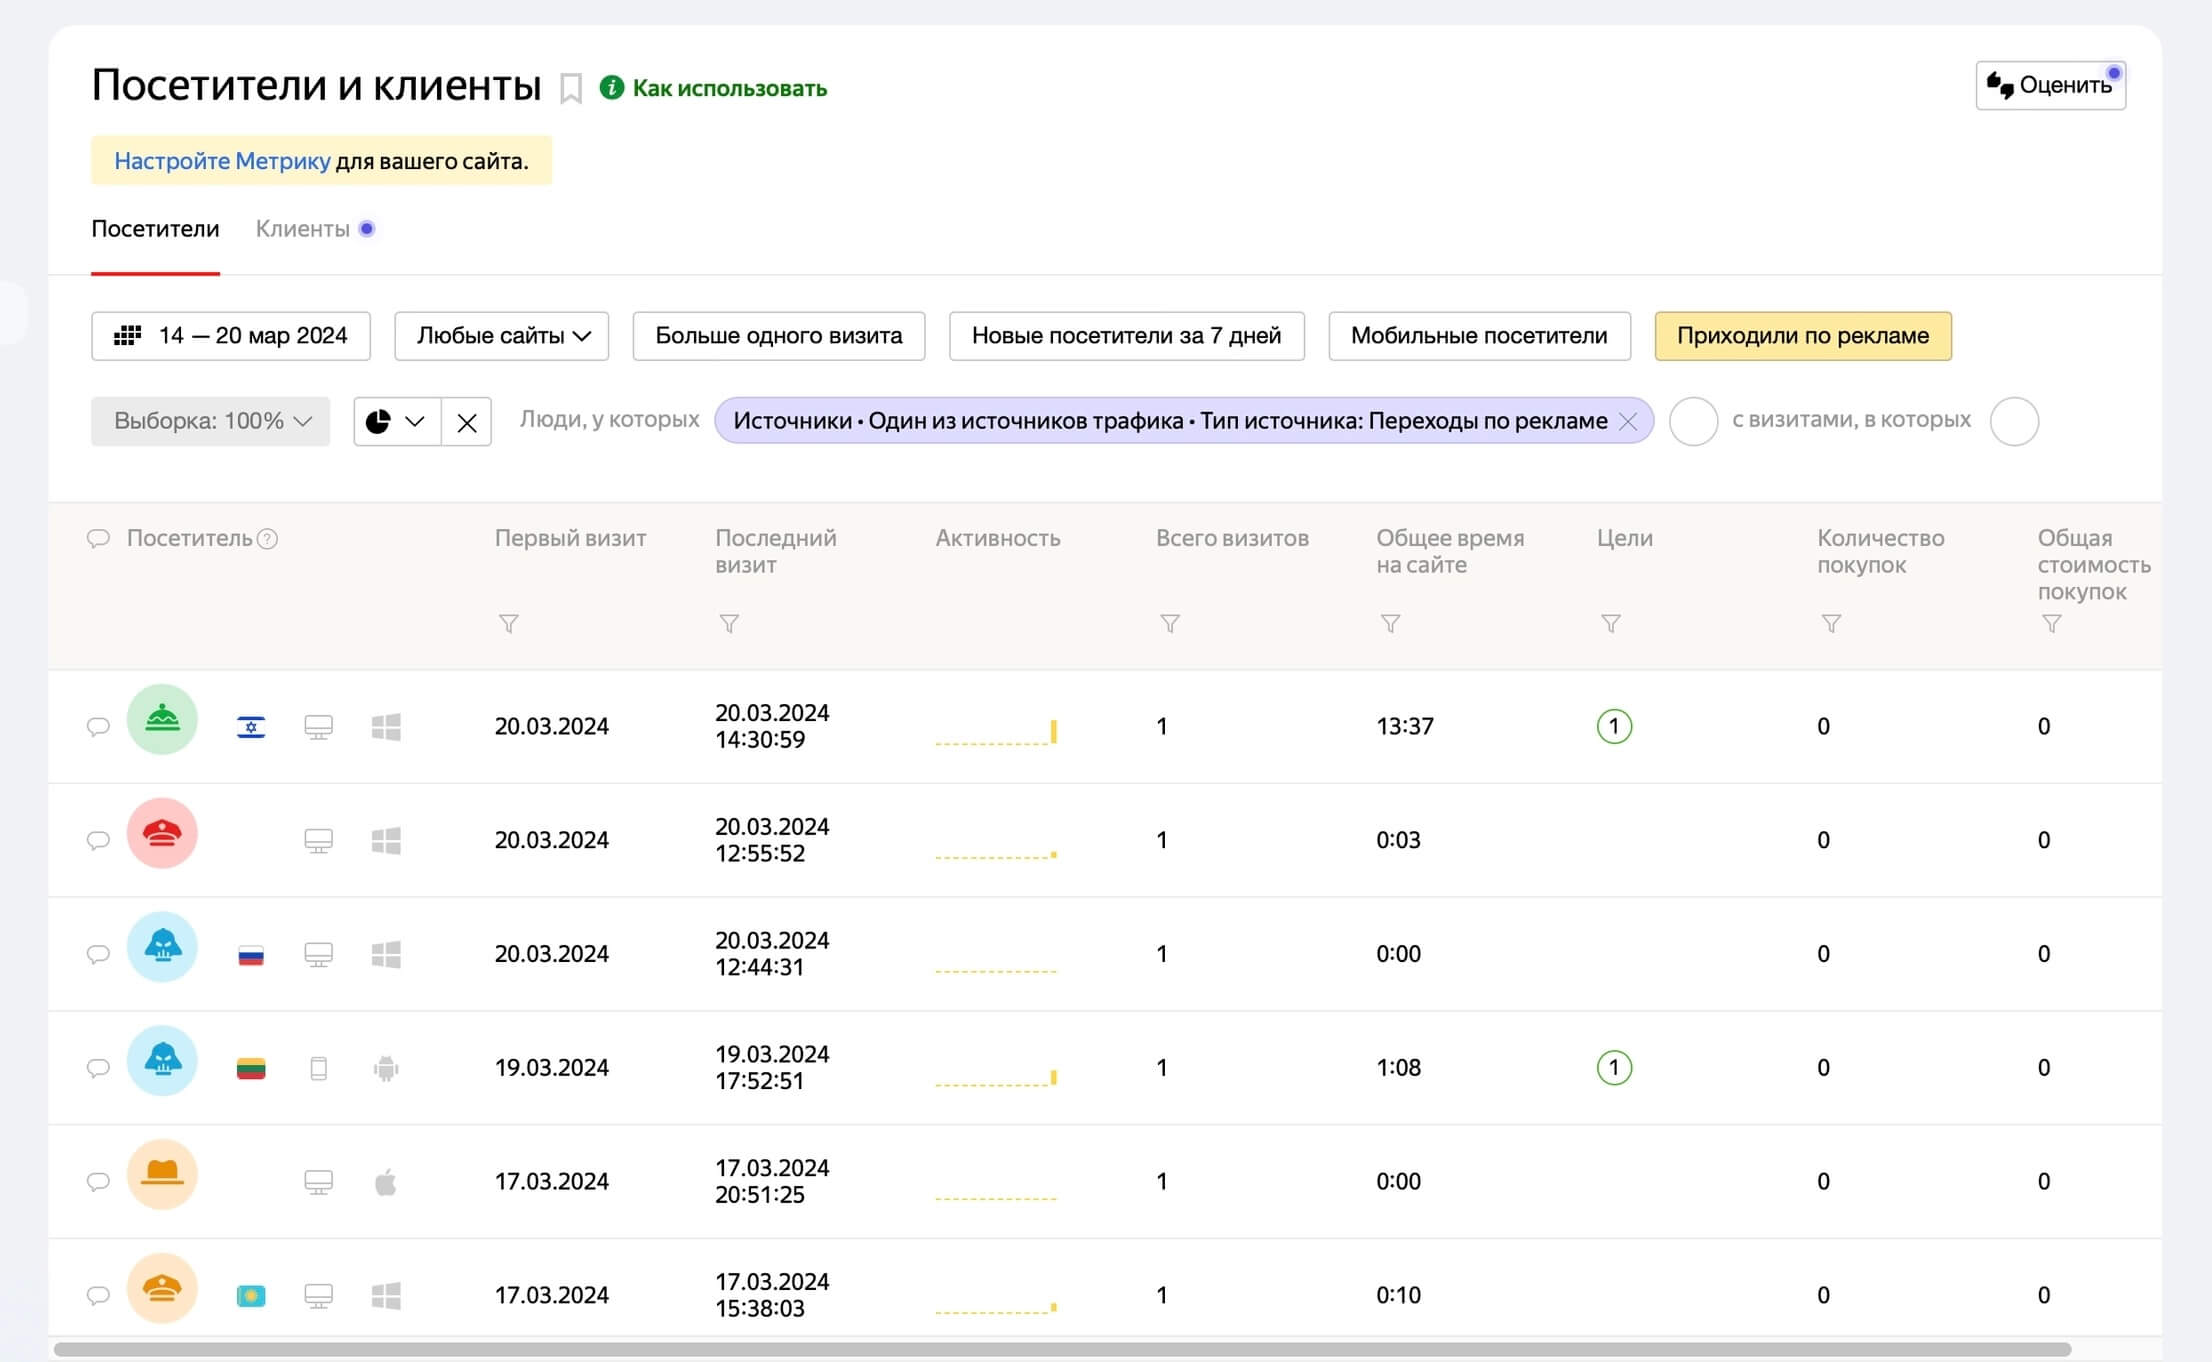Click the comment icon in the 20:51:25 row
This screenshot has width=2212, height=1362.
[x=98, y=1183]
